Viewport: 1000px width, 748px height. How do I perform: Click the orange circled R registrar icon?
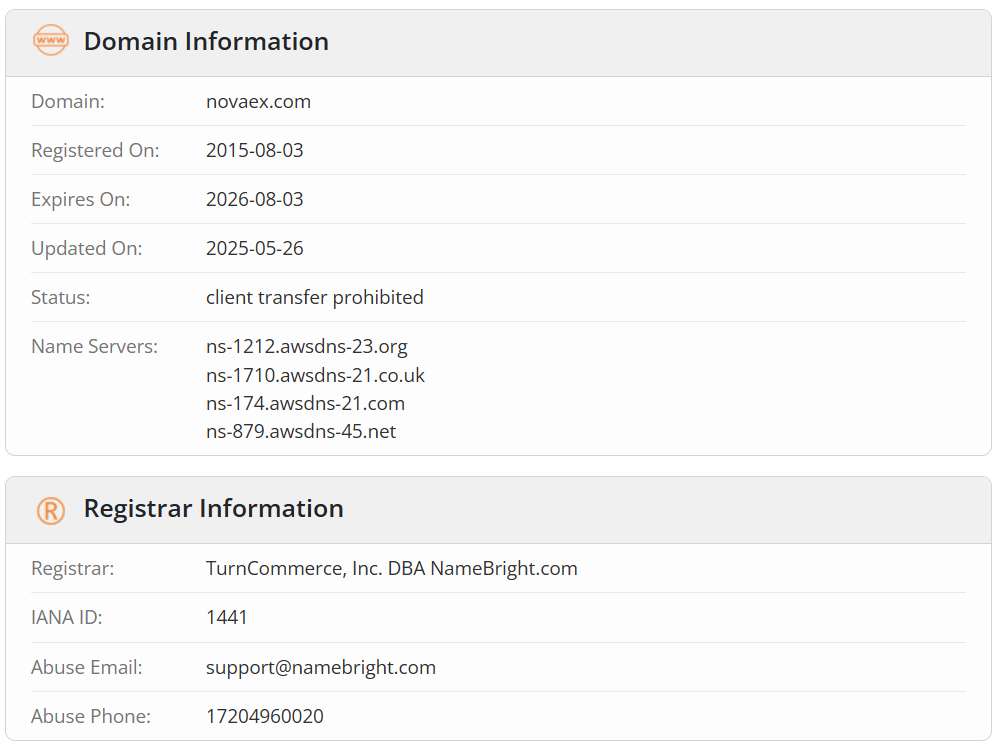click(50, 510)
